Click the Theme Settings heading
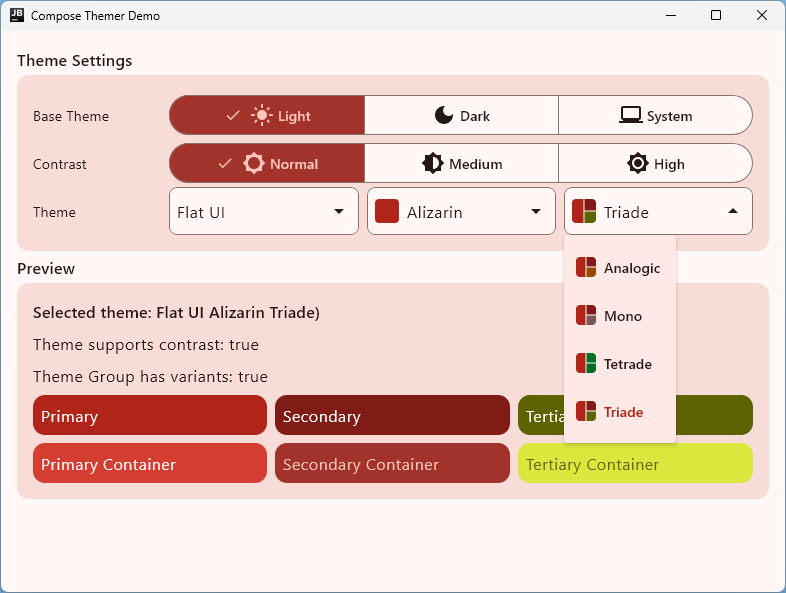Image resolution: width=786 pixels, height=593 pixels. pyautogui.click(x=75, y=61)
